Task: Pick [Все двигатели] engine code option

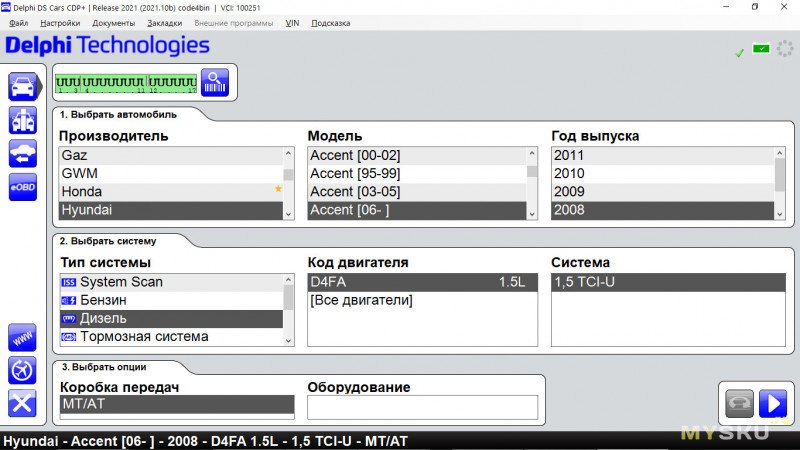Action: click(422, 300)
